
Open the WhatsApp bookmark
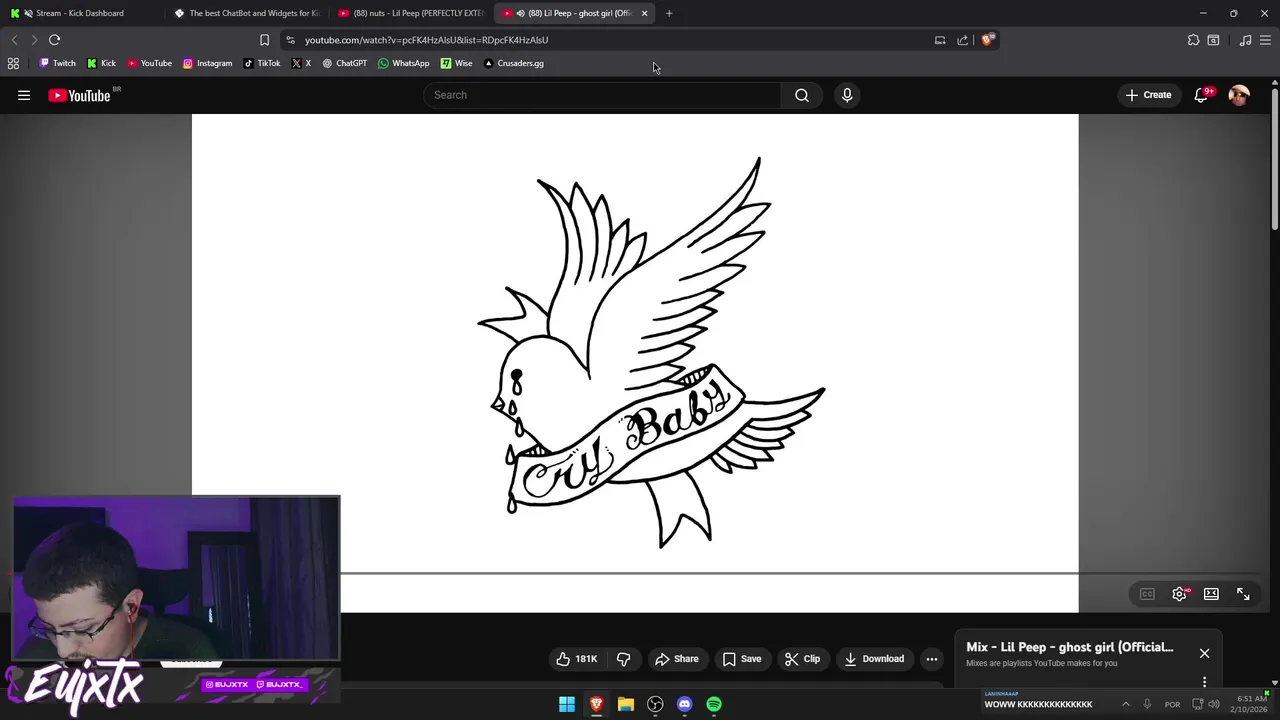click(404, 63)
